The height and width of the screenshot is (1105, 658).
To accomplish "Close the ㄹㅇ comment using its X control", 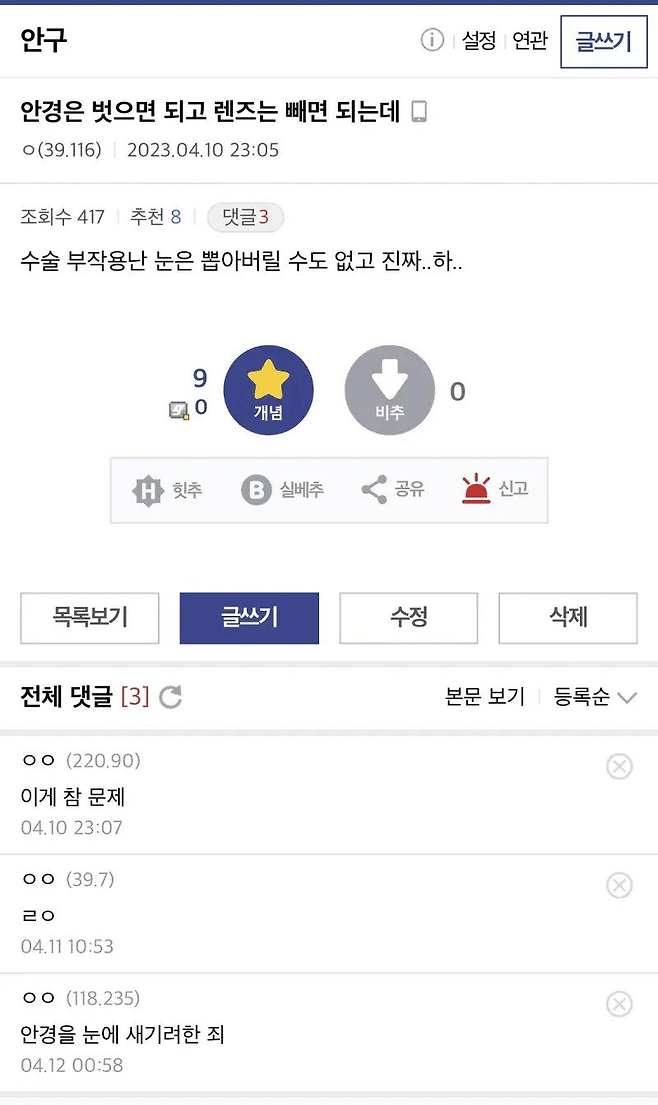I will click(618, 886).
